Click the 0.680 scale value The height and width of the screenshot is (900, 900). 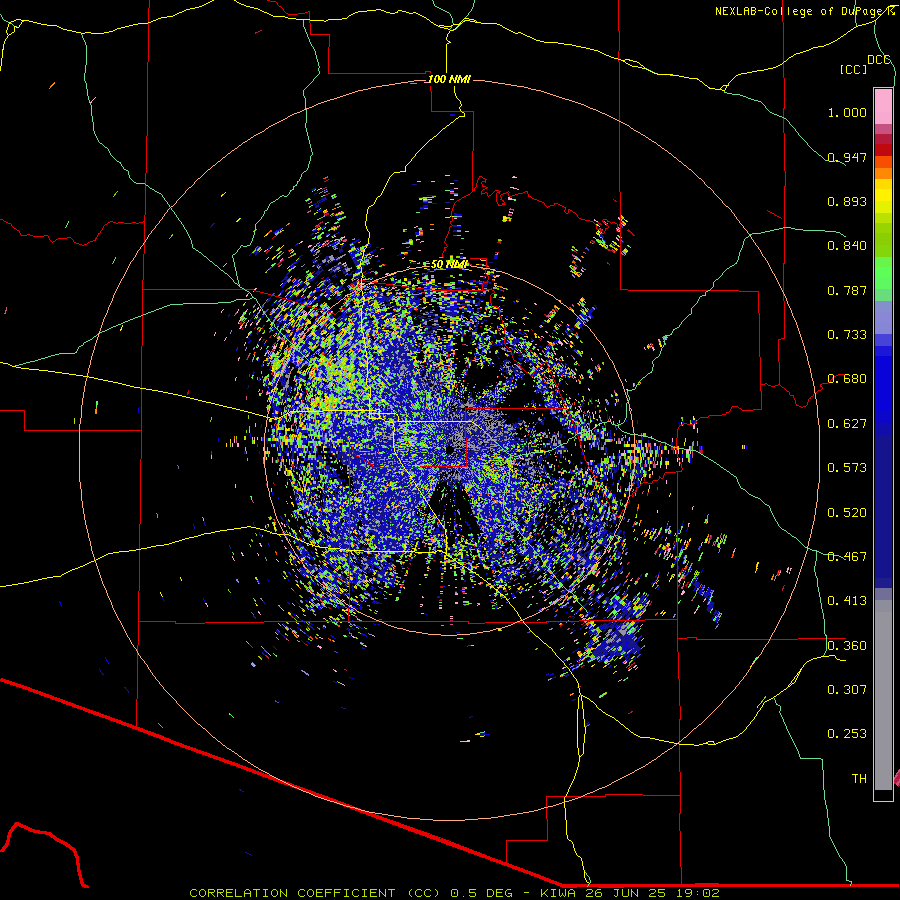(x=847, y=379)
